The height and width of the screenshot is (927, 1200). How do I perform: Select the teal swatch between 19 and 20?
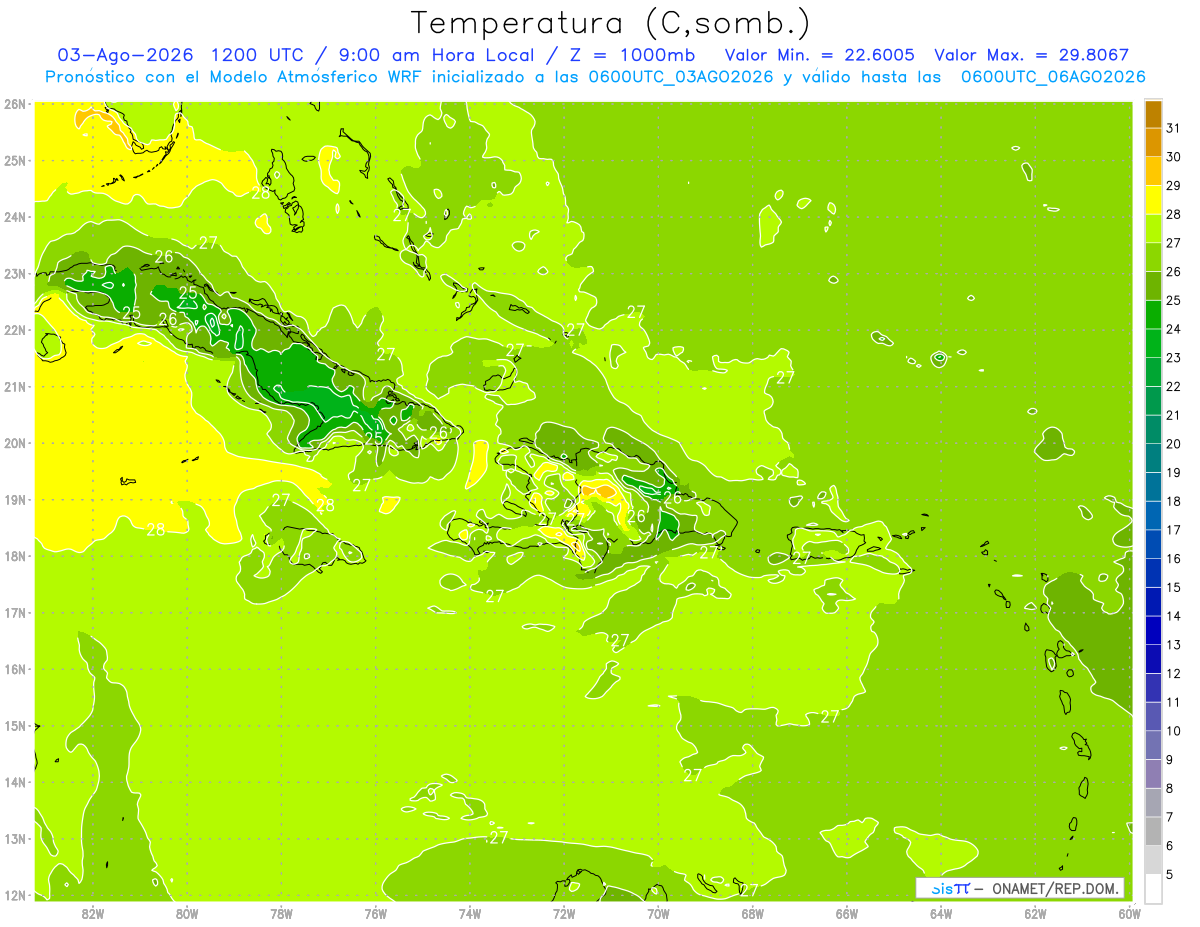[1153, 458]
